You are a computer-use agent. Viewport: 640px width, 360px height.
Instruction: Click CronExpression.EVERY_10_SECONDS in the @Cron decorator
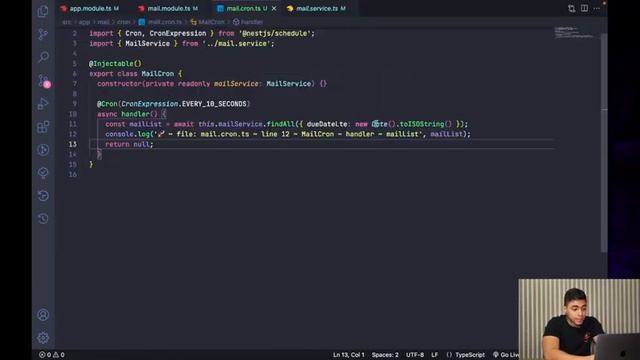pyautogui.click(x=184, y=104)
